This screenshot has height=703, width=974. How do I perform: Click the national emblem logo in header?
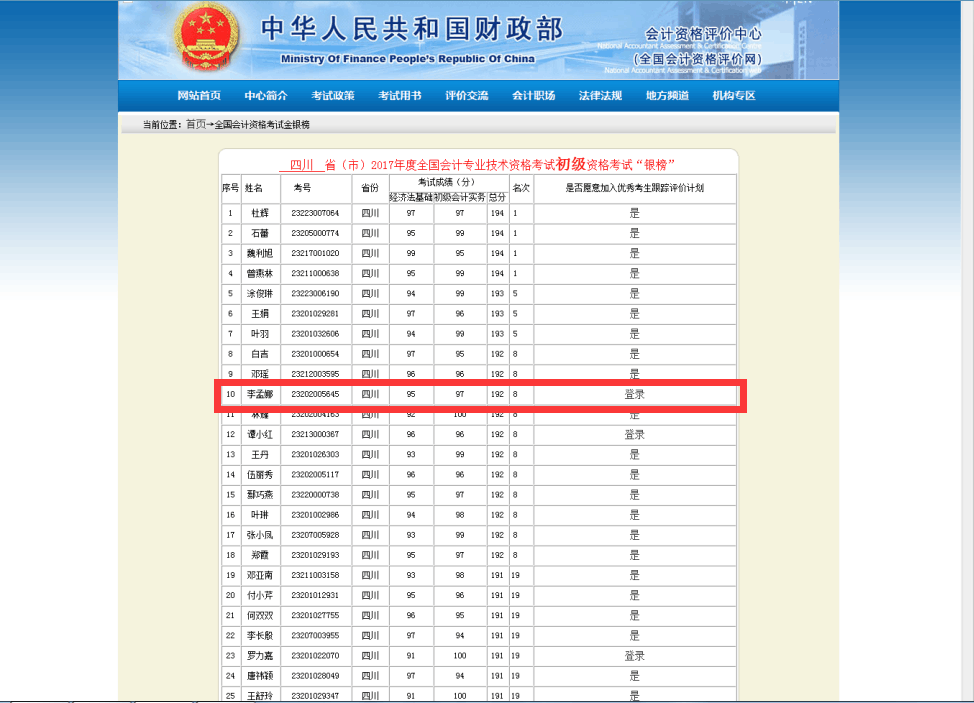pyautogui.click(x=208, y=39)
